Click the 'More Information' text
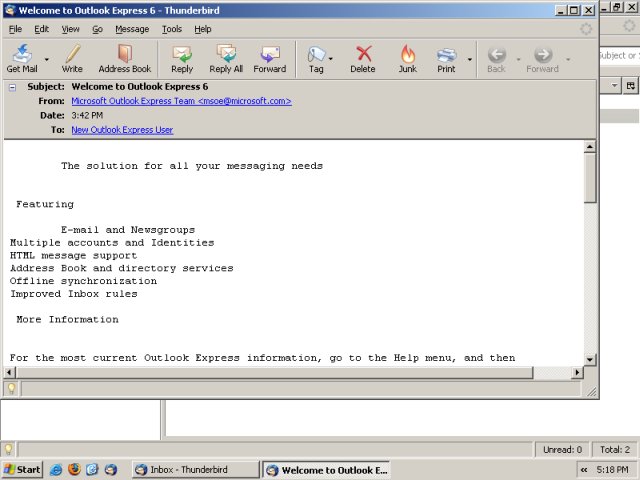This screenshot has height=480, width=640. tap(67, 320)
